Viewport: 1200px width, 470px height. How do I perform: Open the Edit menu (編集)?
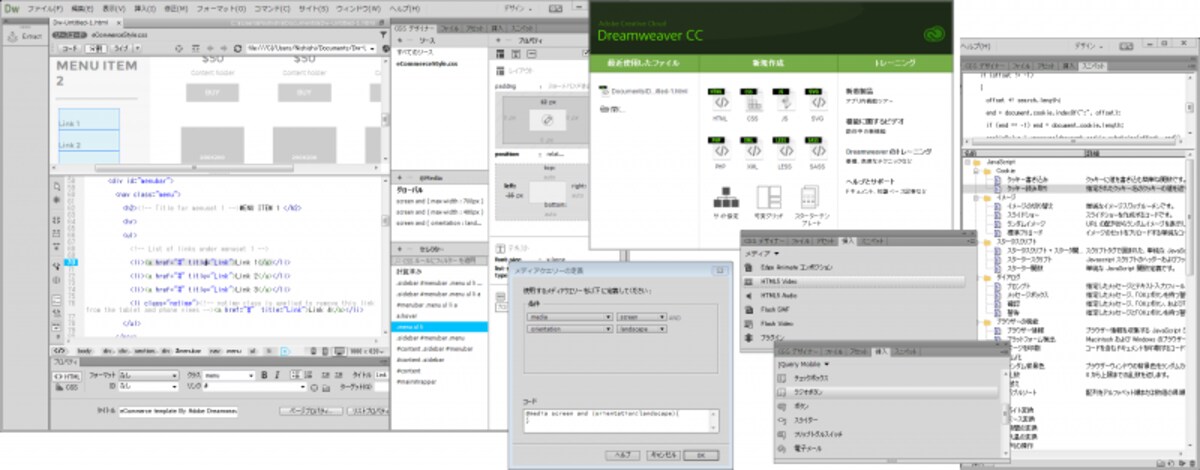[x=82, y=7]
